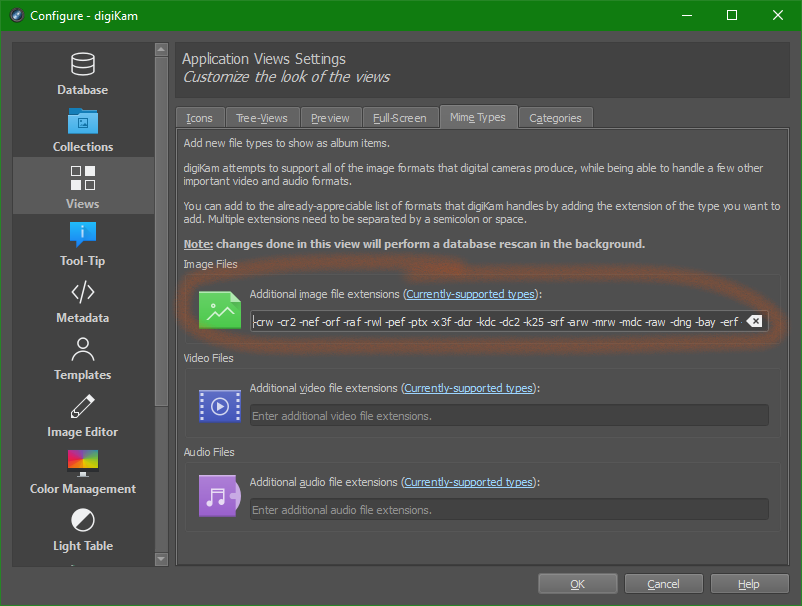Open Color Management settings
The image size is (802, 606).
tap(83, 473)
